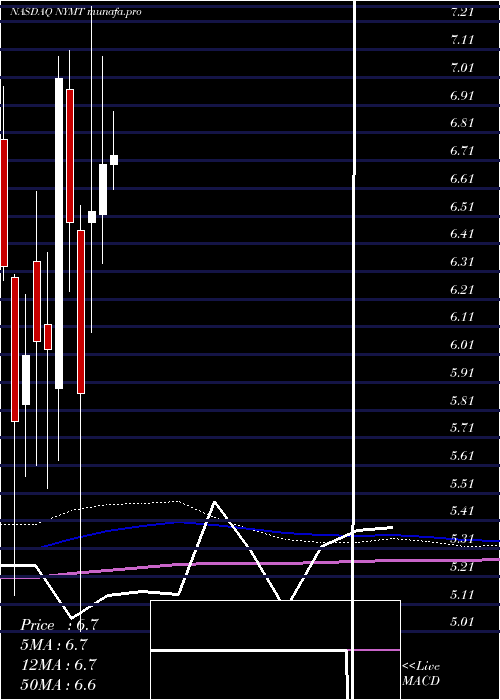Click the 7.01 price axis label
Image resolution: width=500 pixels, height=700 pixels.
[x=462, y=68]
